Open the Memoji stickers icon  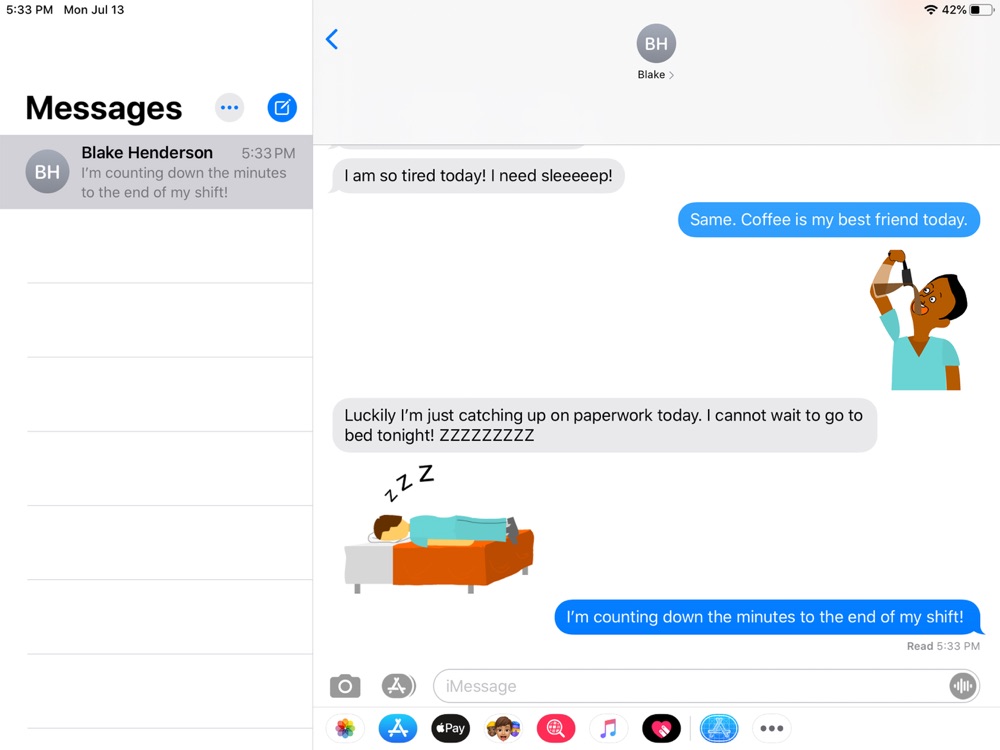point(503,728)
